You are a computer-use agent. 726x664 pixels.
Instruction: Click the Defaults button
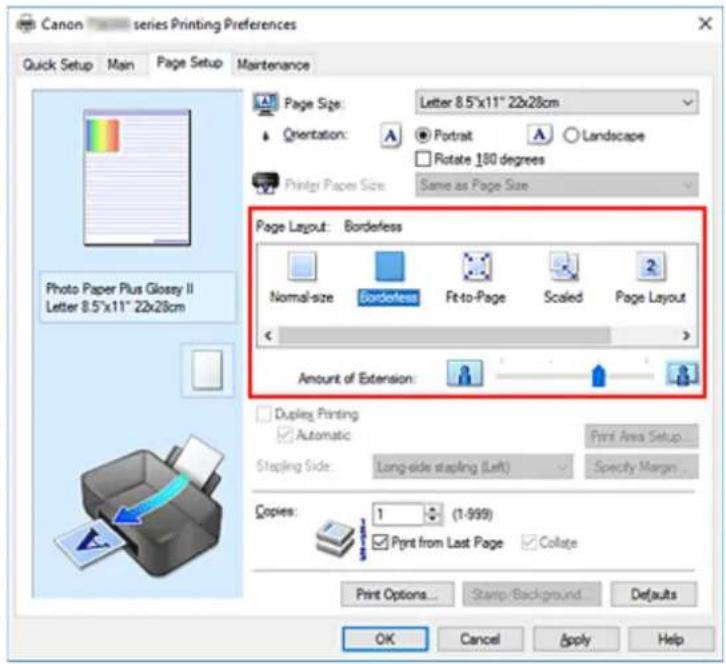point(654,594)
